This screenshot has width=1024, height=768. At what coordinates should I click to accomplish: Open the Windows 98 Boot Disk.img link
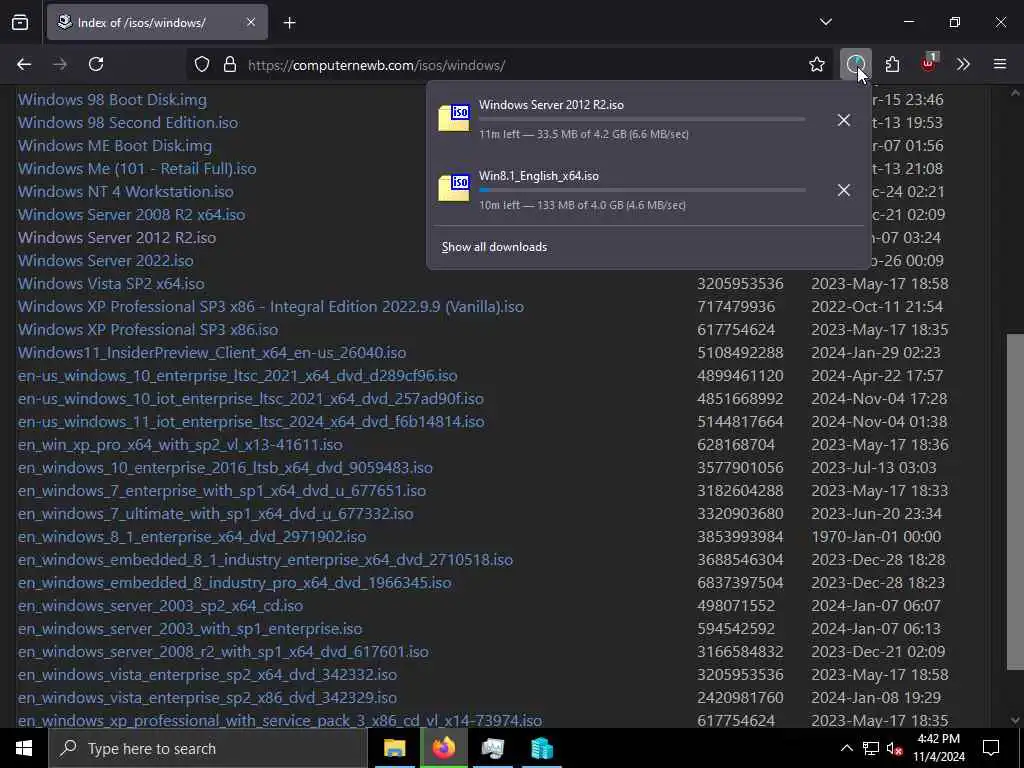[112, 100]
